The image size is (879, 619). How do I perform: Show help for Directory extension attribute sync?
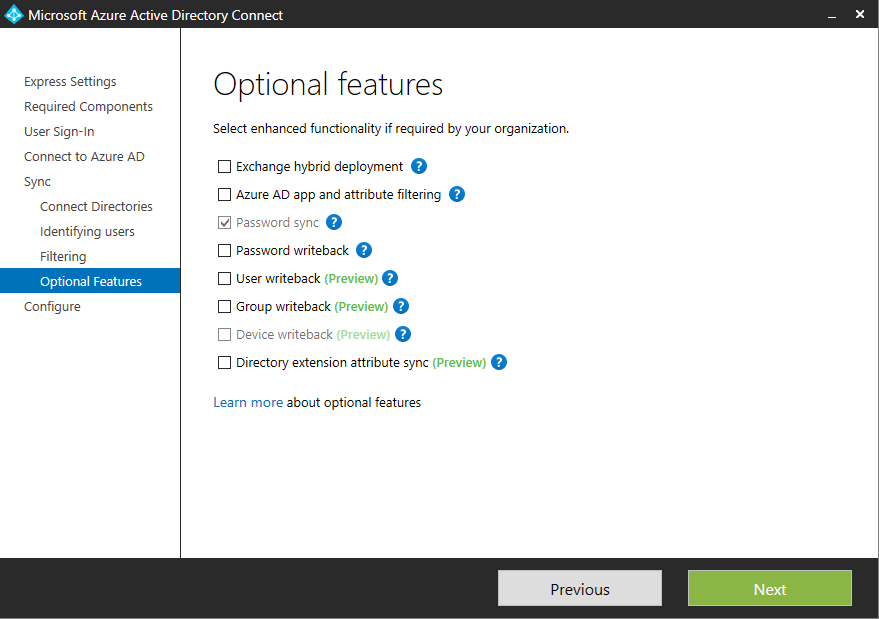click(x=499, y=362)
